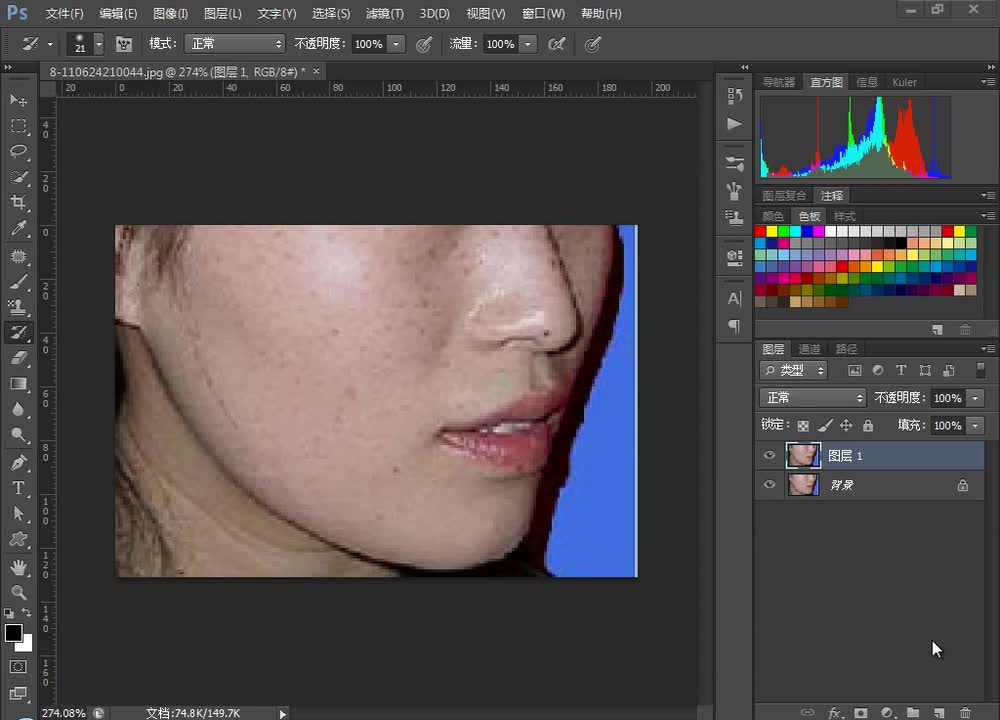Hide 图层 1 using its eye icon
Viewport: 1000px width, 720px height.
coord(769,456)
